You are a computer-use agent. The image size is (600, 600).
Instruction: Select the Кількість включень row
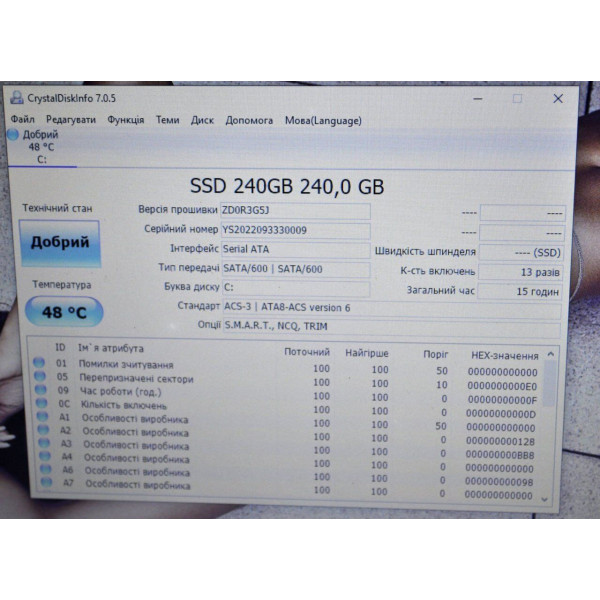tap(287, 408)
